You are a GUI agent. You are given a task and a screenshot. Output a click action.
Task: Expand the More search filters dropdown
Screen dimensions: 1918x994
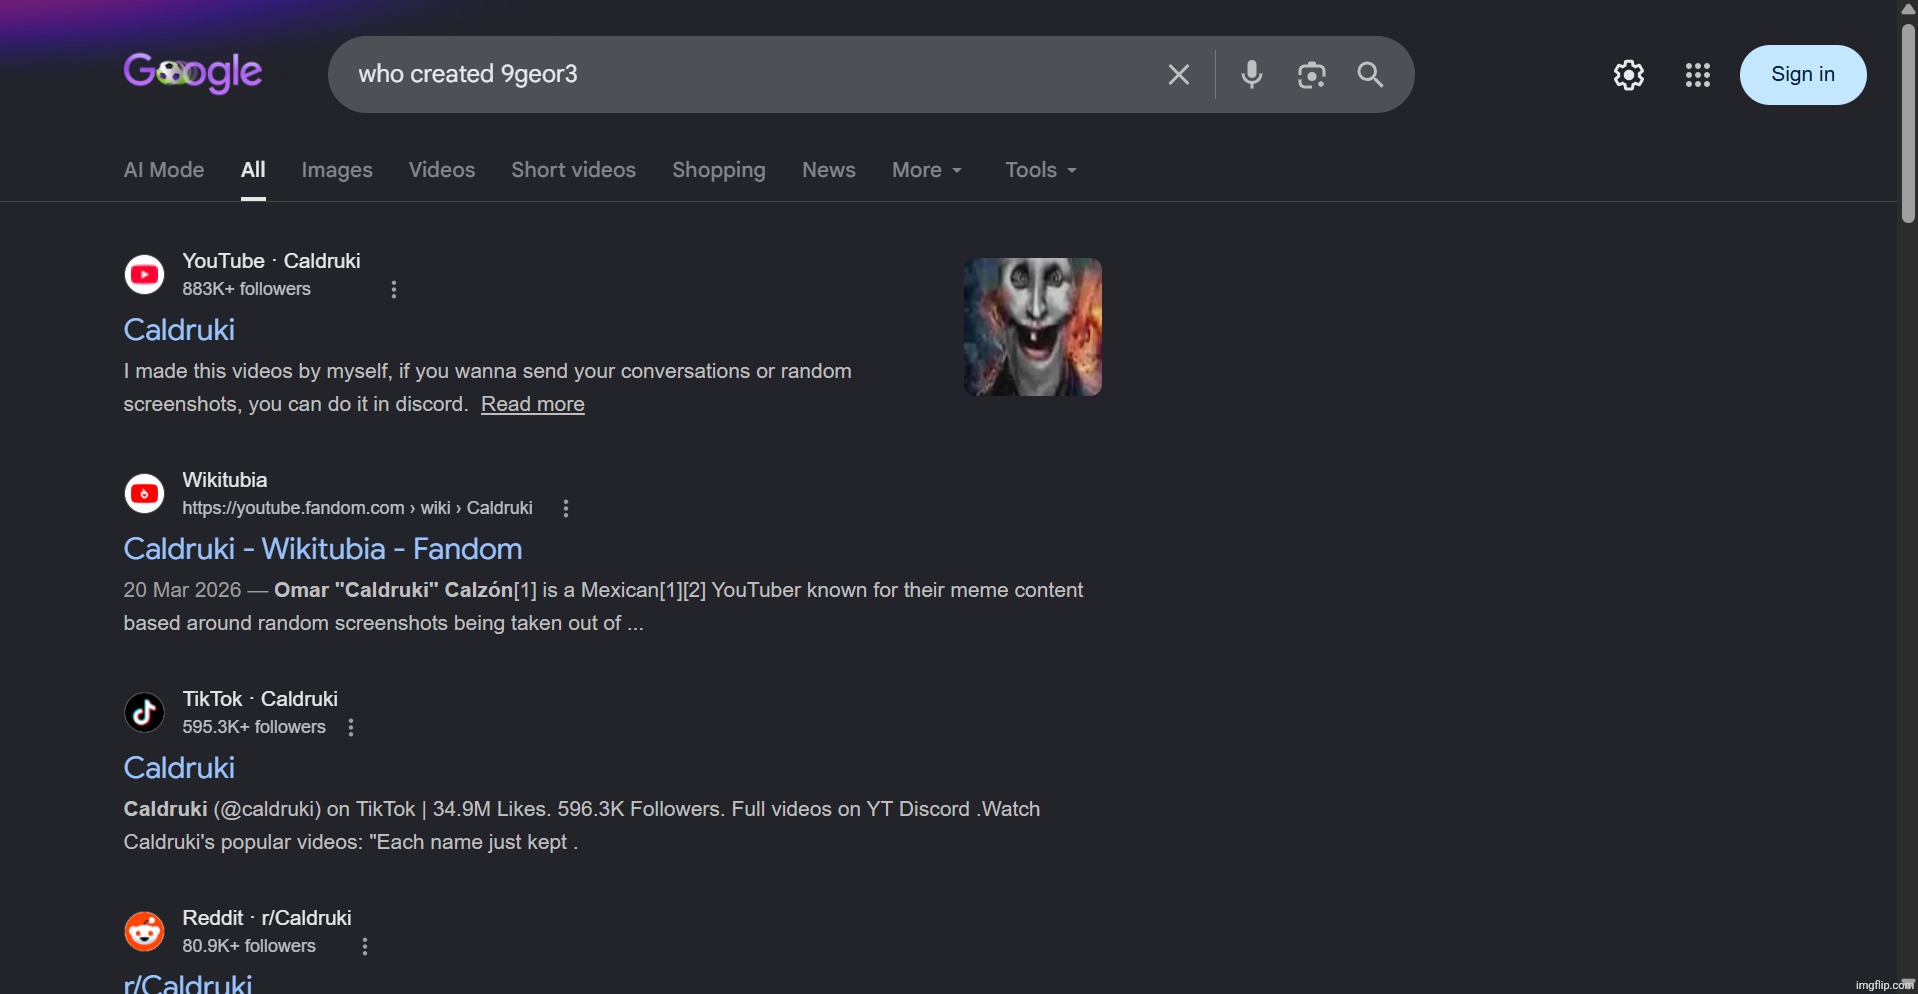[927, 170]
